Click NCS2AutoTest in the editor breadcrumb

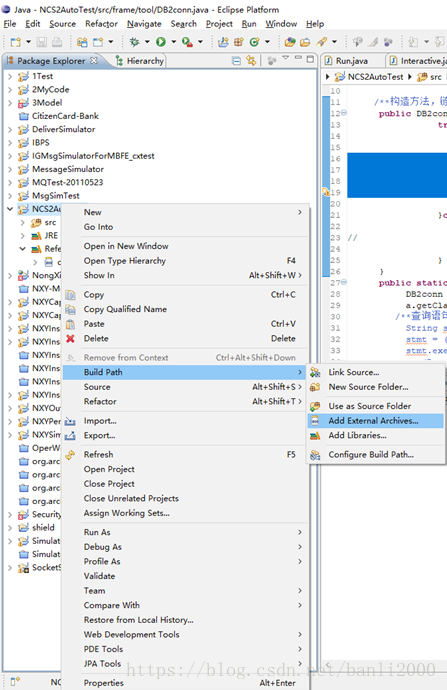coord(375,77)
